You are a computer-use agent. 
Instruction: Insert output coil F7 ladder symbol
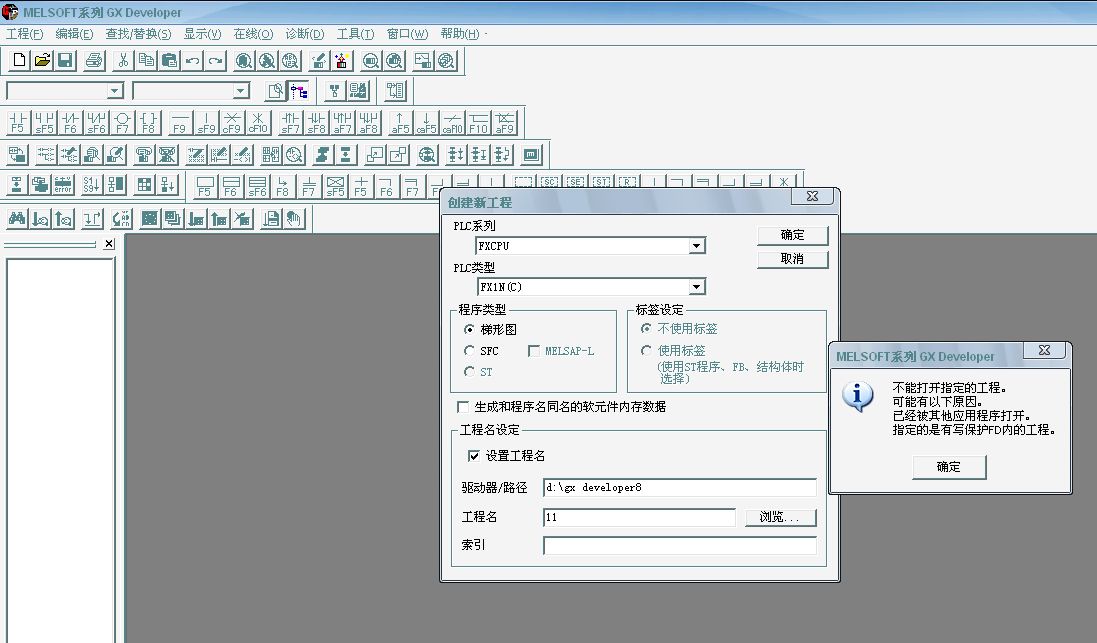[122, 123]
